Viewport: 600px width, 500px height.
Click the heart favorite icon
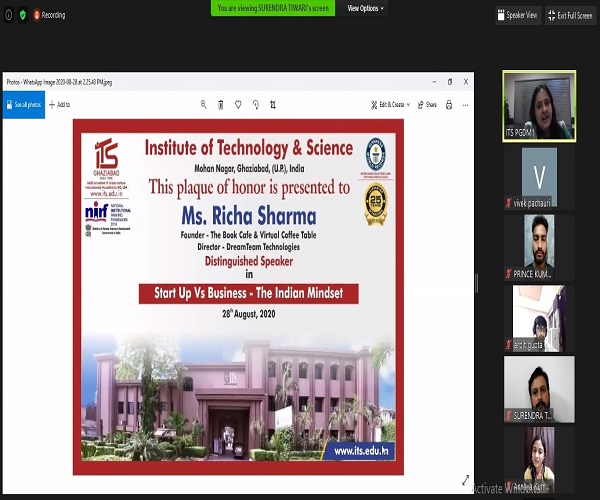(x=238, y=104)
